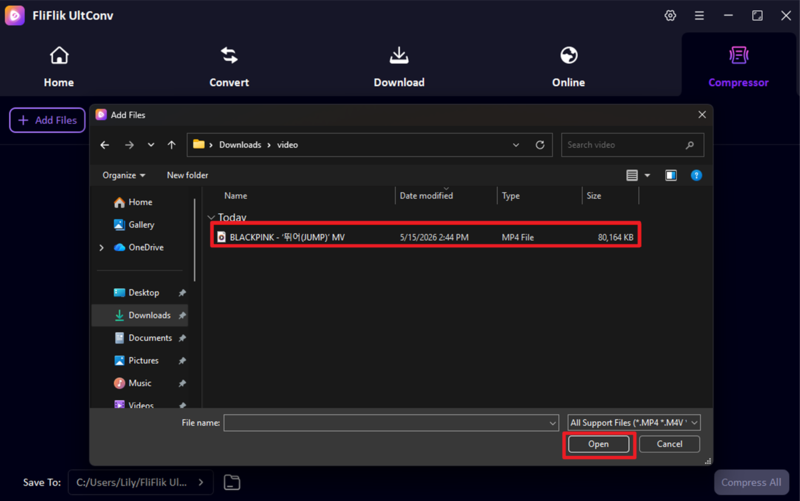Toggle the preview pane

point(671,176)
